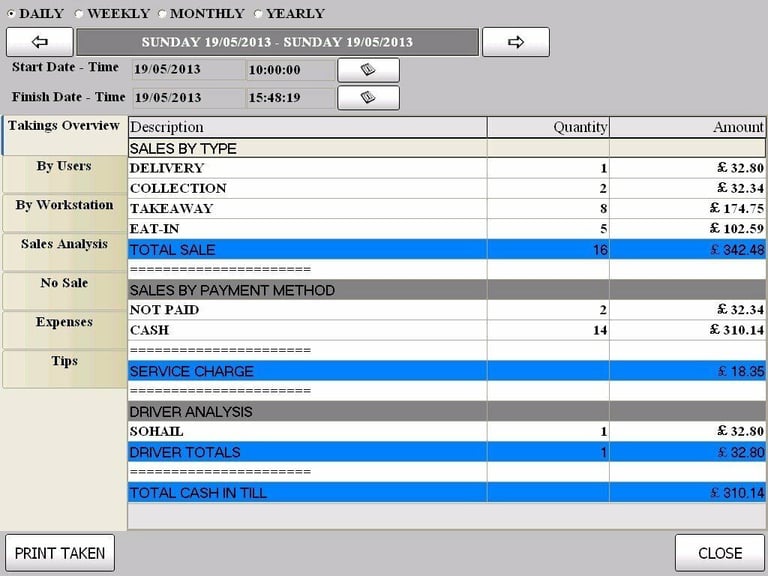Select the SOHAIL driver row

pyautogui.click(x=447, y=432)
